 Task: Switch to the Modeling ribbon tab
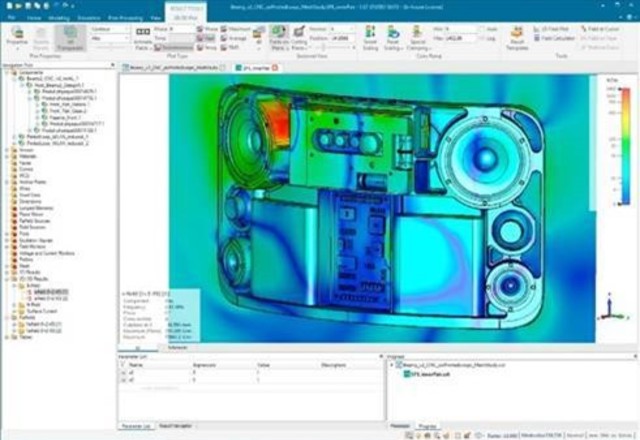tap(59, 18)
